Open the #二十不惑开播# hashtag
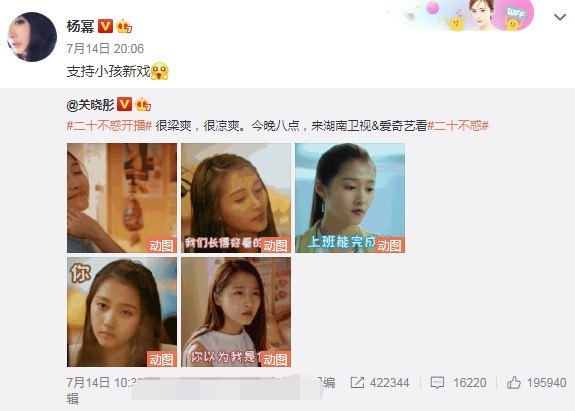 point(109,126)
